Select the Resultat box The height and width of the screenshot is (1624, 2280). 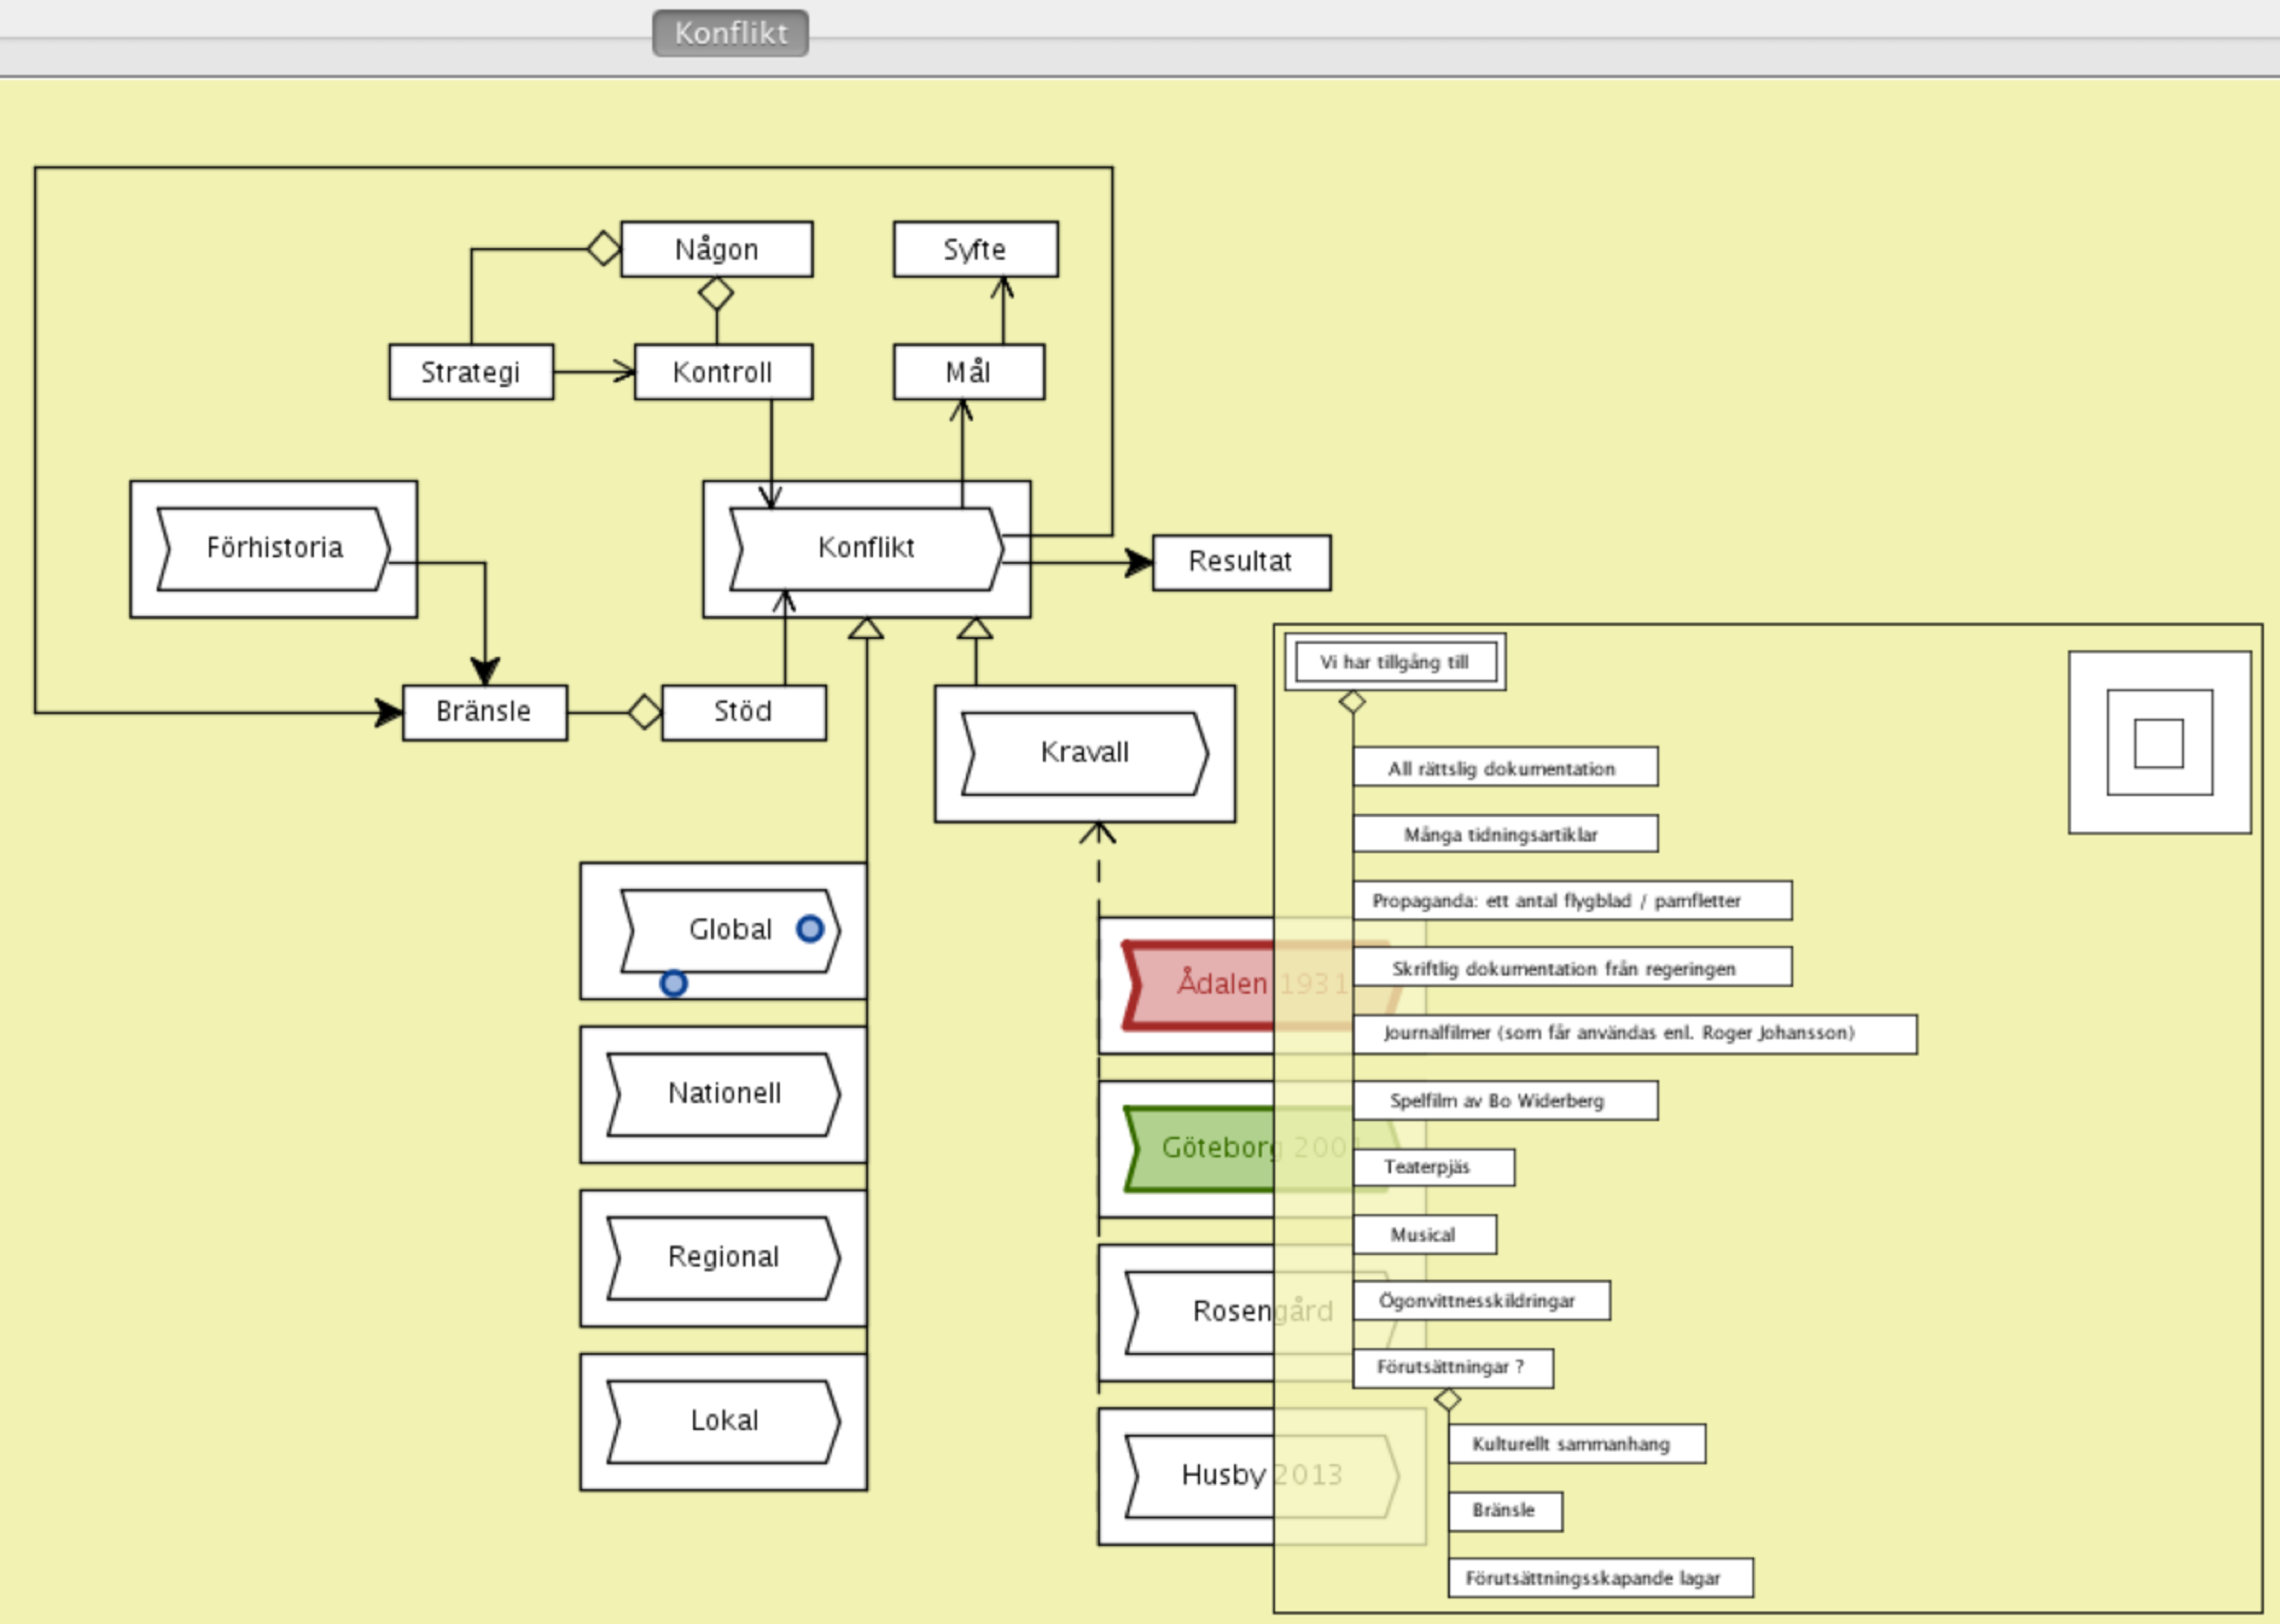click(x=1241, y=562)
